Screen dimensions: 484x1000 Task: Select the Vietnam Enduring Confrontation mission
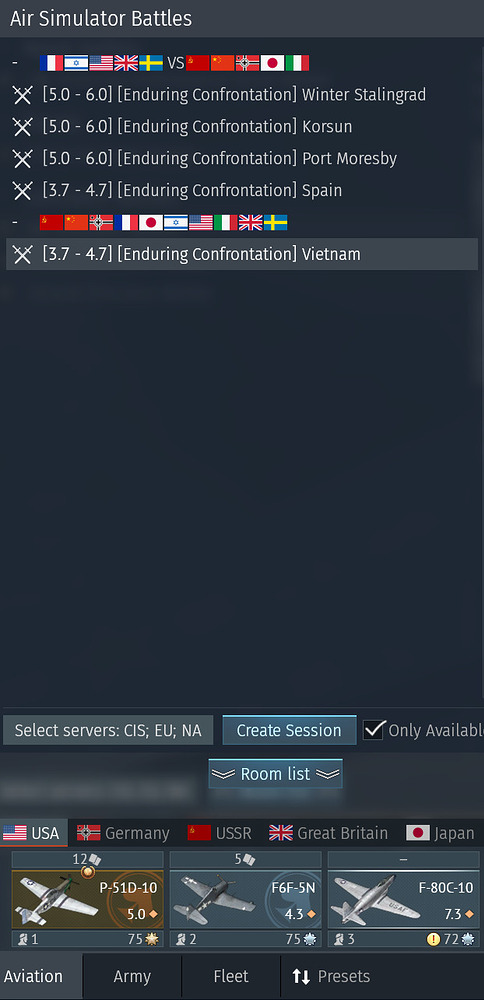(242, 254)
